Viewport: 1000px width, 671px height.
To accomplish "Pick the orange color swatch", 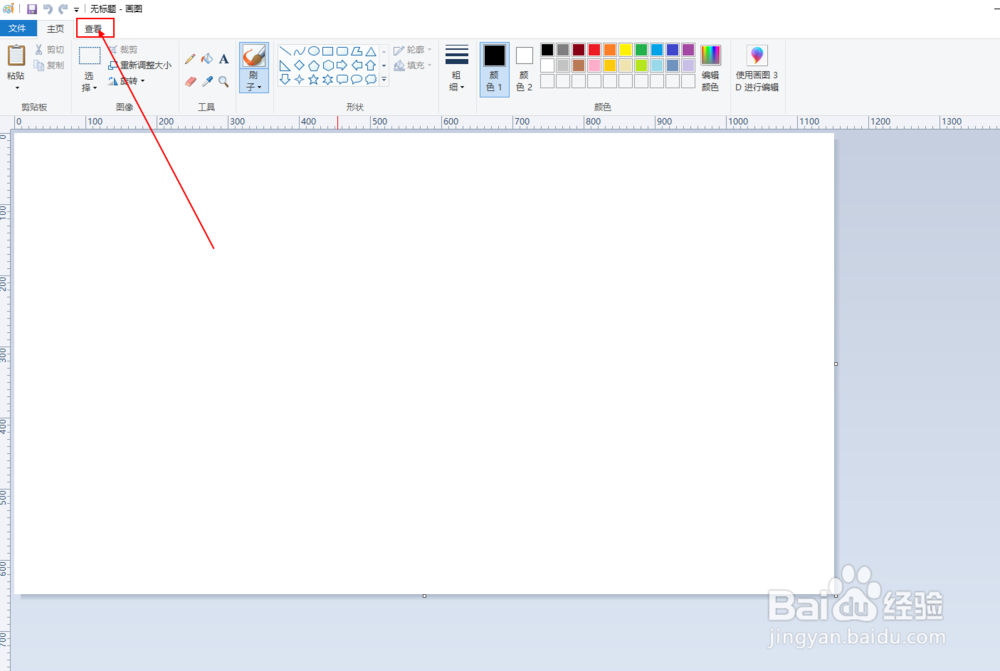I will [x=610, y=50].
